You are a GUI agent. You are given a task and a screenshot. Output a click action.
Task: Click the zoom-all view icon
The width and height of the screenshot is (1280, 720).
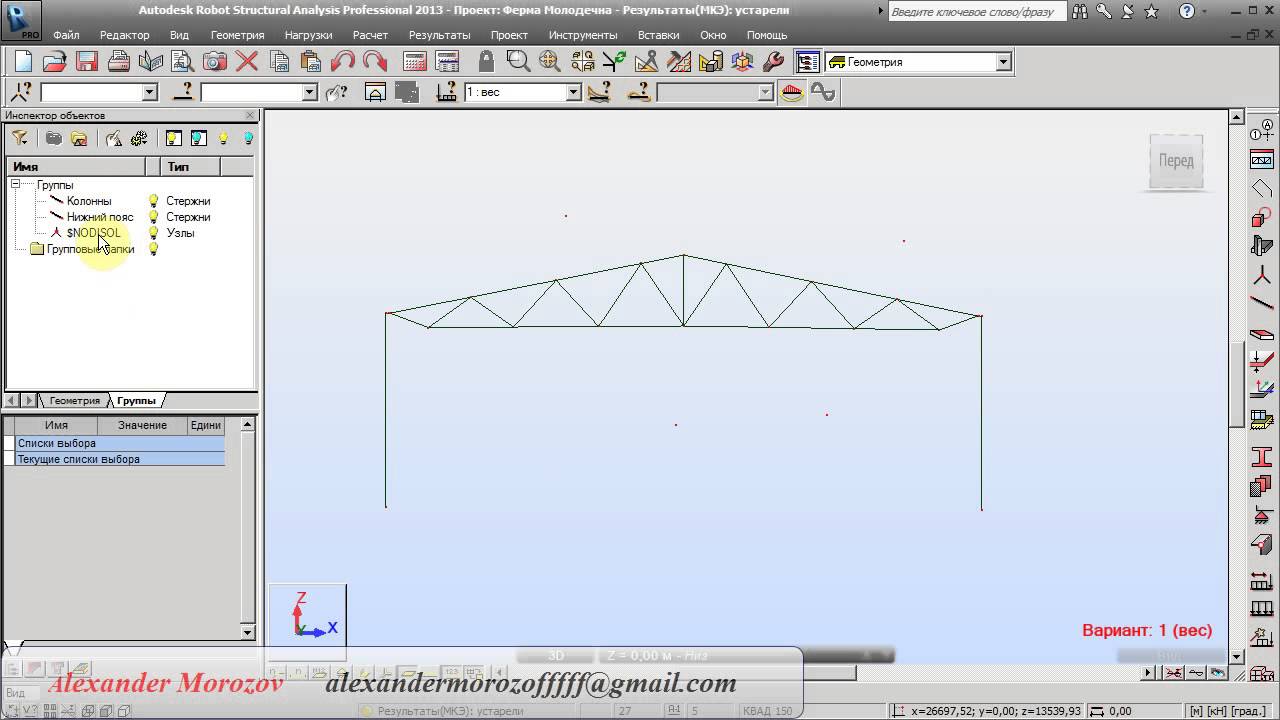coord(550,62)
